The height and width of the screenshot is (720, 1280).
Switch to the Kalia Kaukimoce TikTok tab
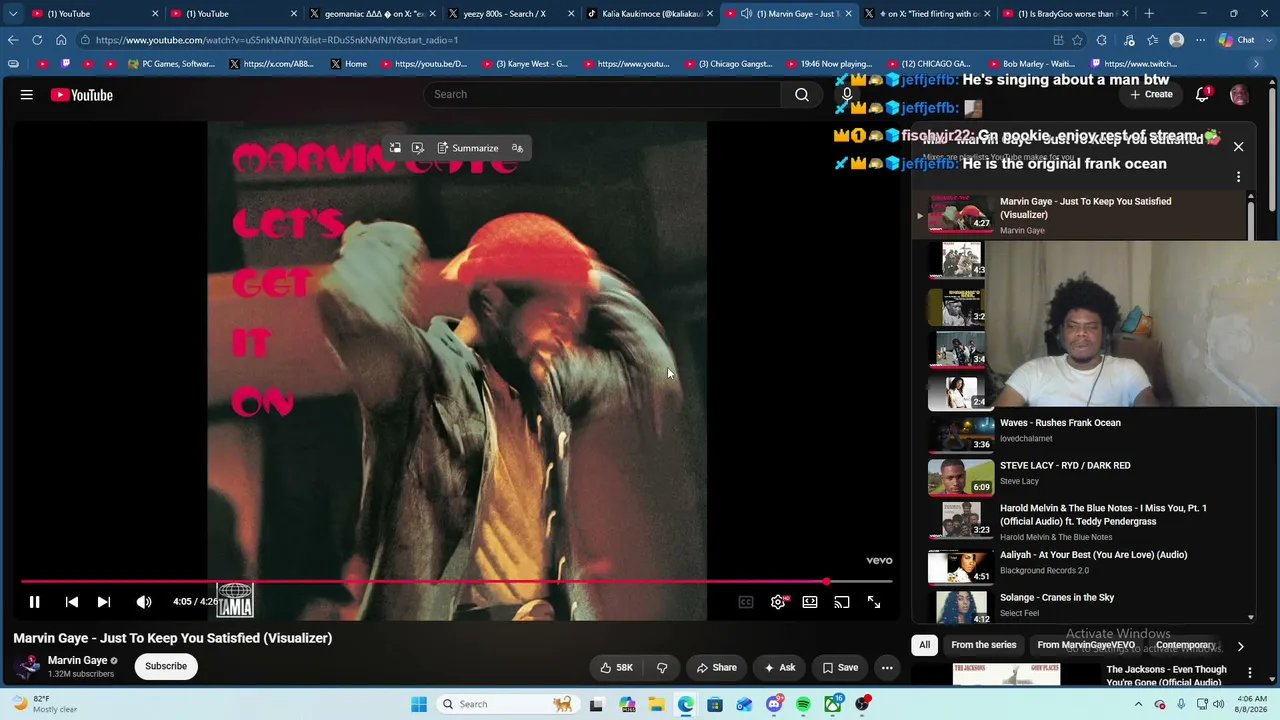point(648,14)
